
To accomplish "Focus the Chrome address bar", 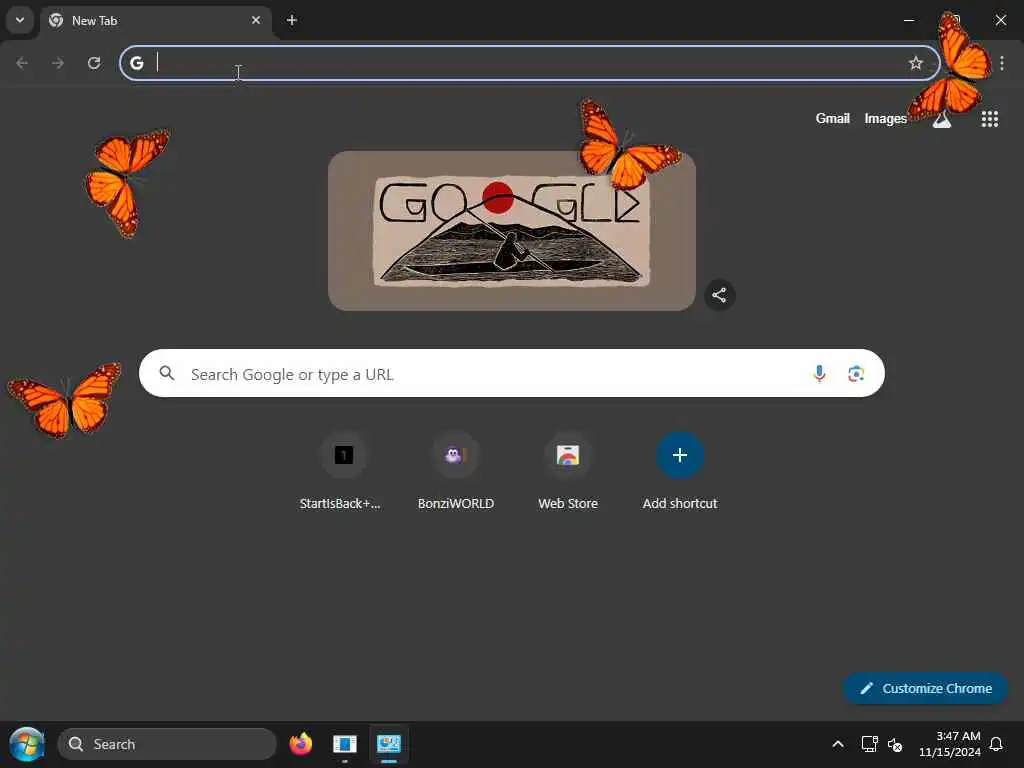I will tap(530, 63).
